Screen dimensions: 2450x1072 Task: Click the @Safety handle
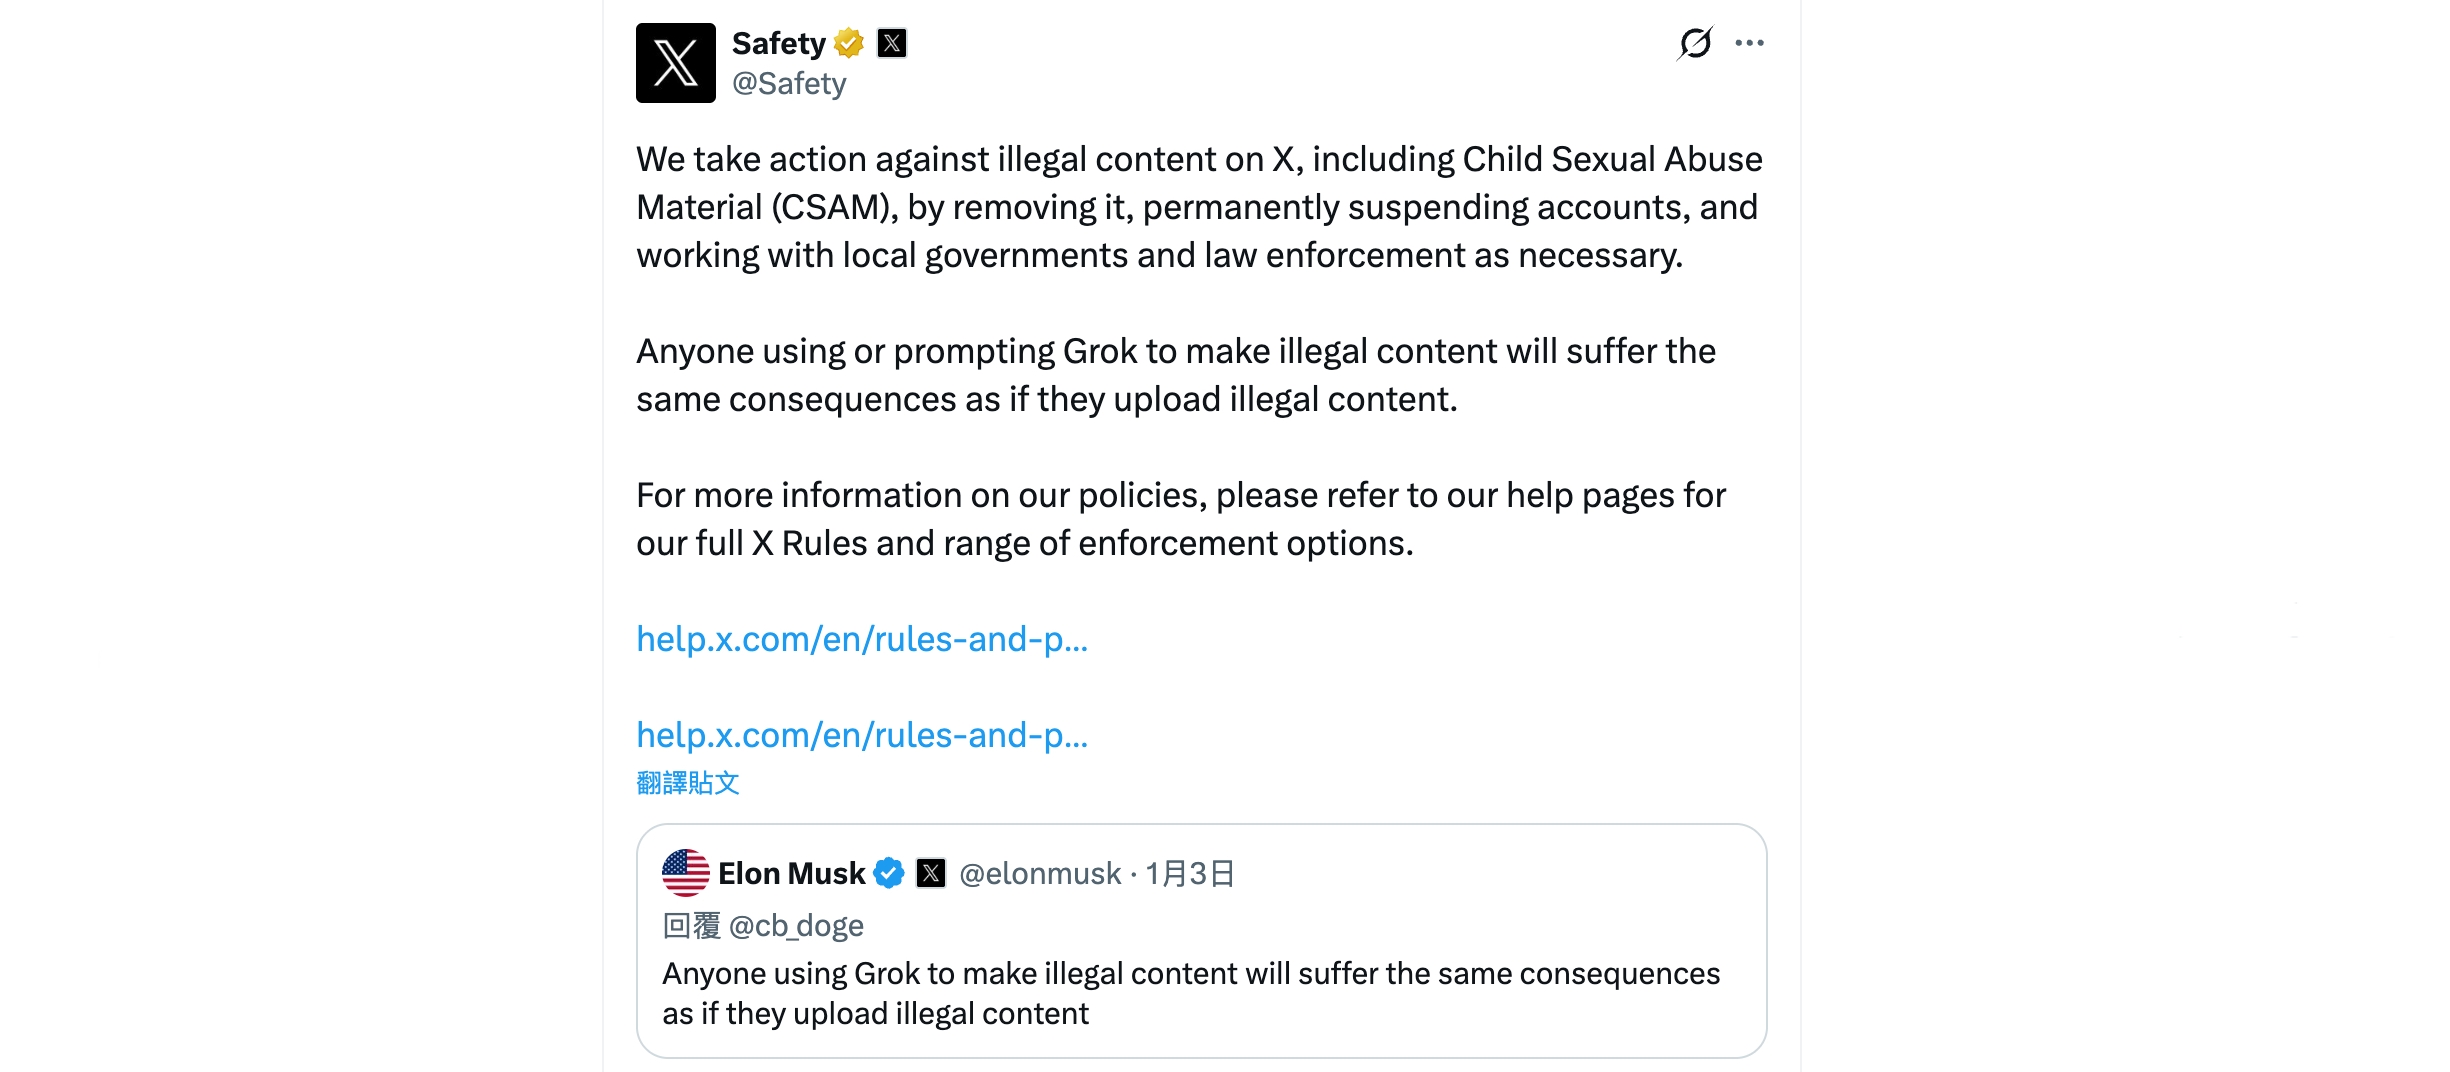click(789, 84)
